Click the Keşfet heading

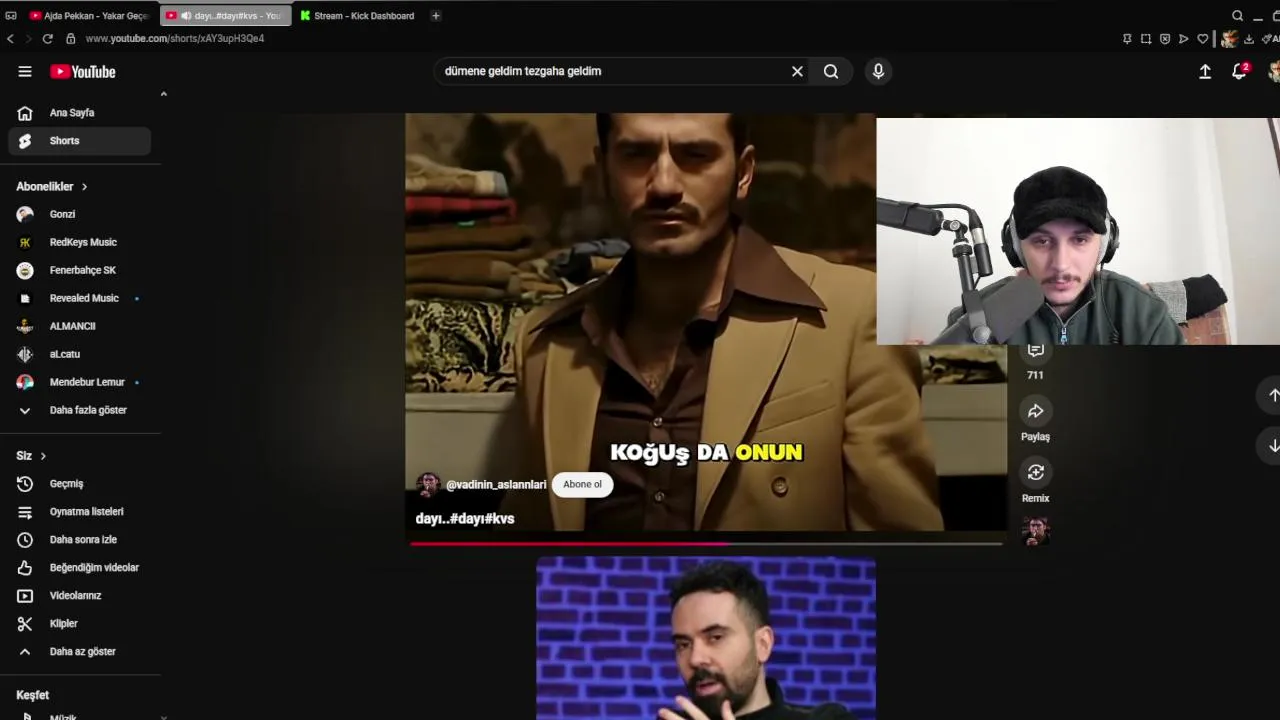coord(32,695)
